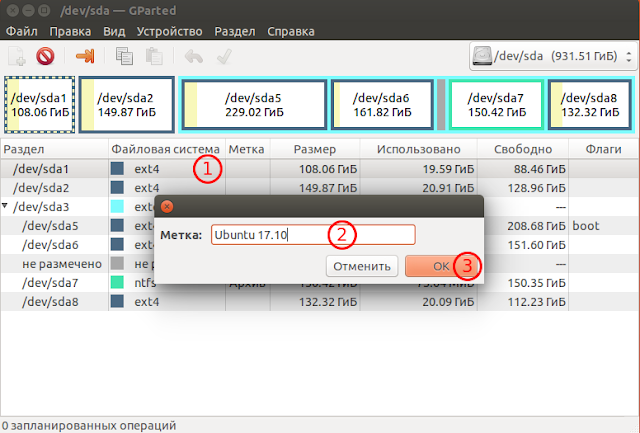640x433 pixels.
Task: Confirm the label with the OK button
Action: [x=441, y=266]
